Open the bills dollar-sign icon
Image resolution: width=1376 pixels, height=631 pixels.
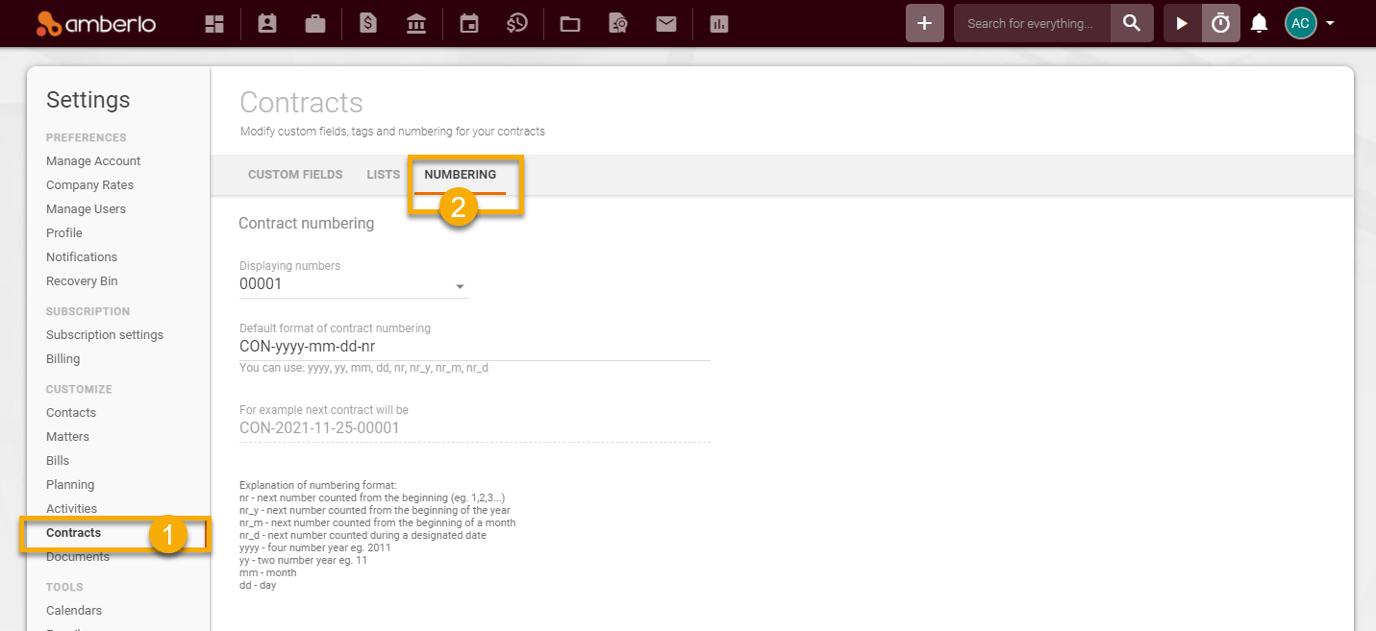pos(368,24)
